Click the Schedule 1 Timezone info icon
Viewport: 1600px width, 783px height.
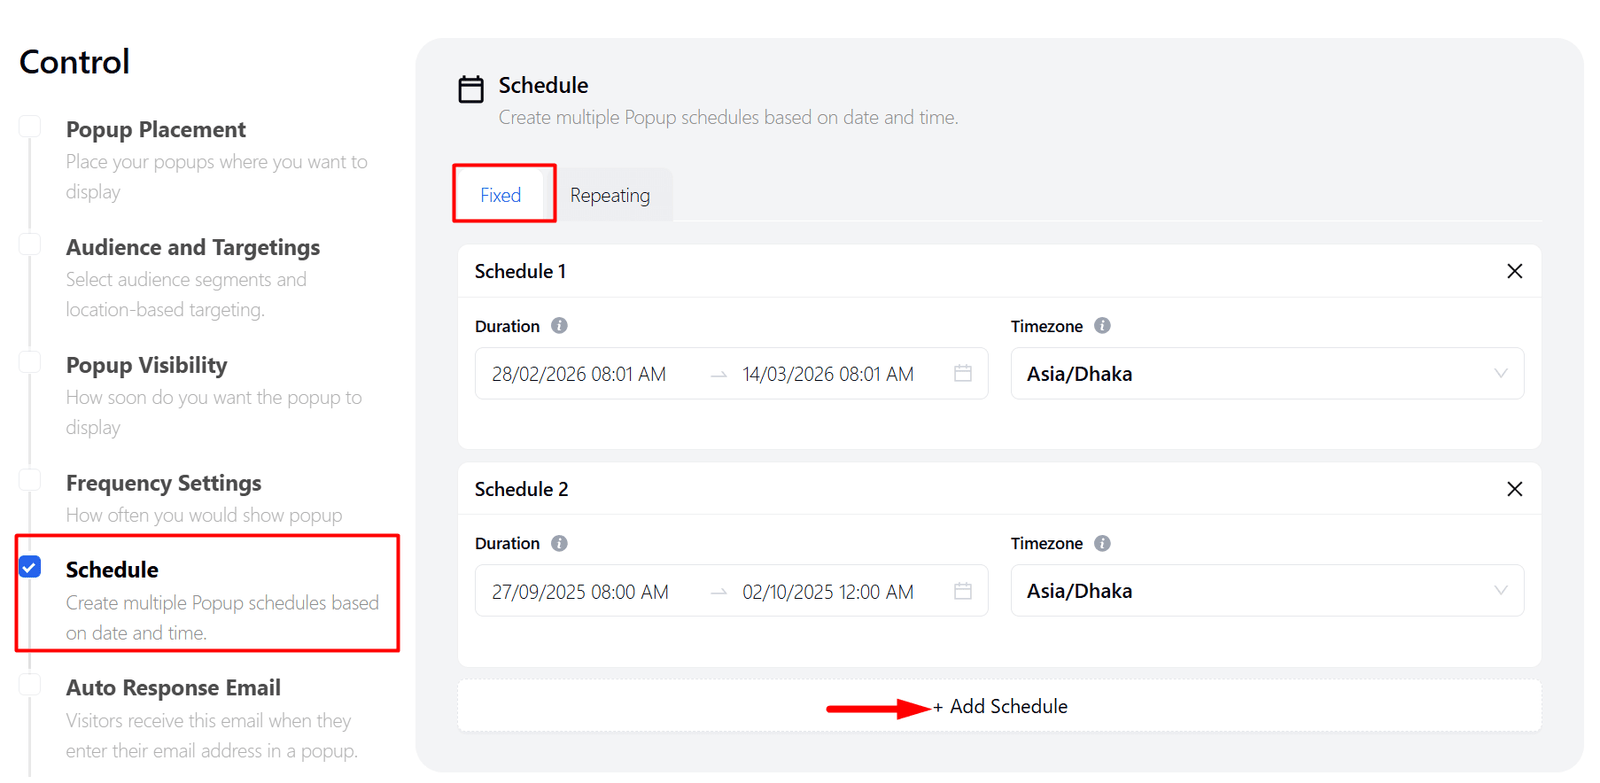pos(1102,326)
